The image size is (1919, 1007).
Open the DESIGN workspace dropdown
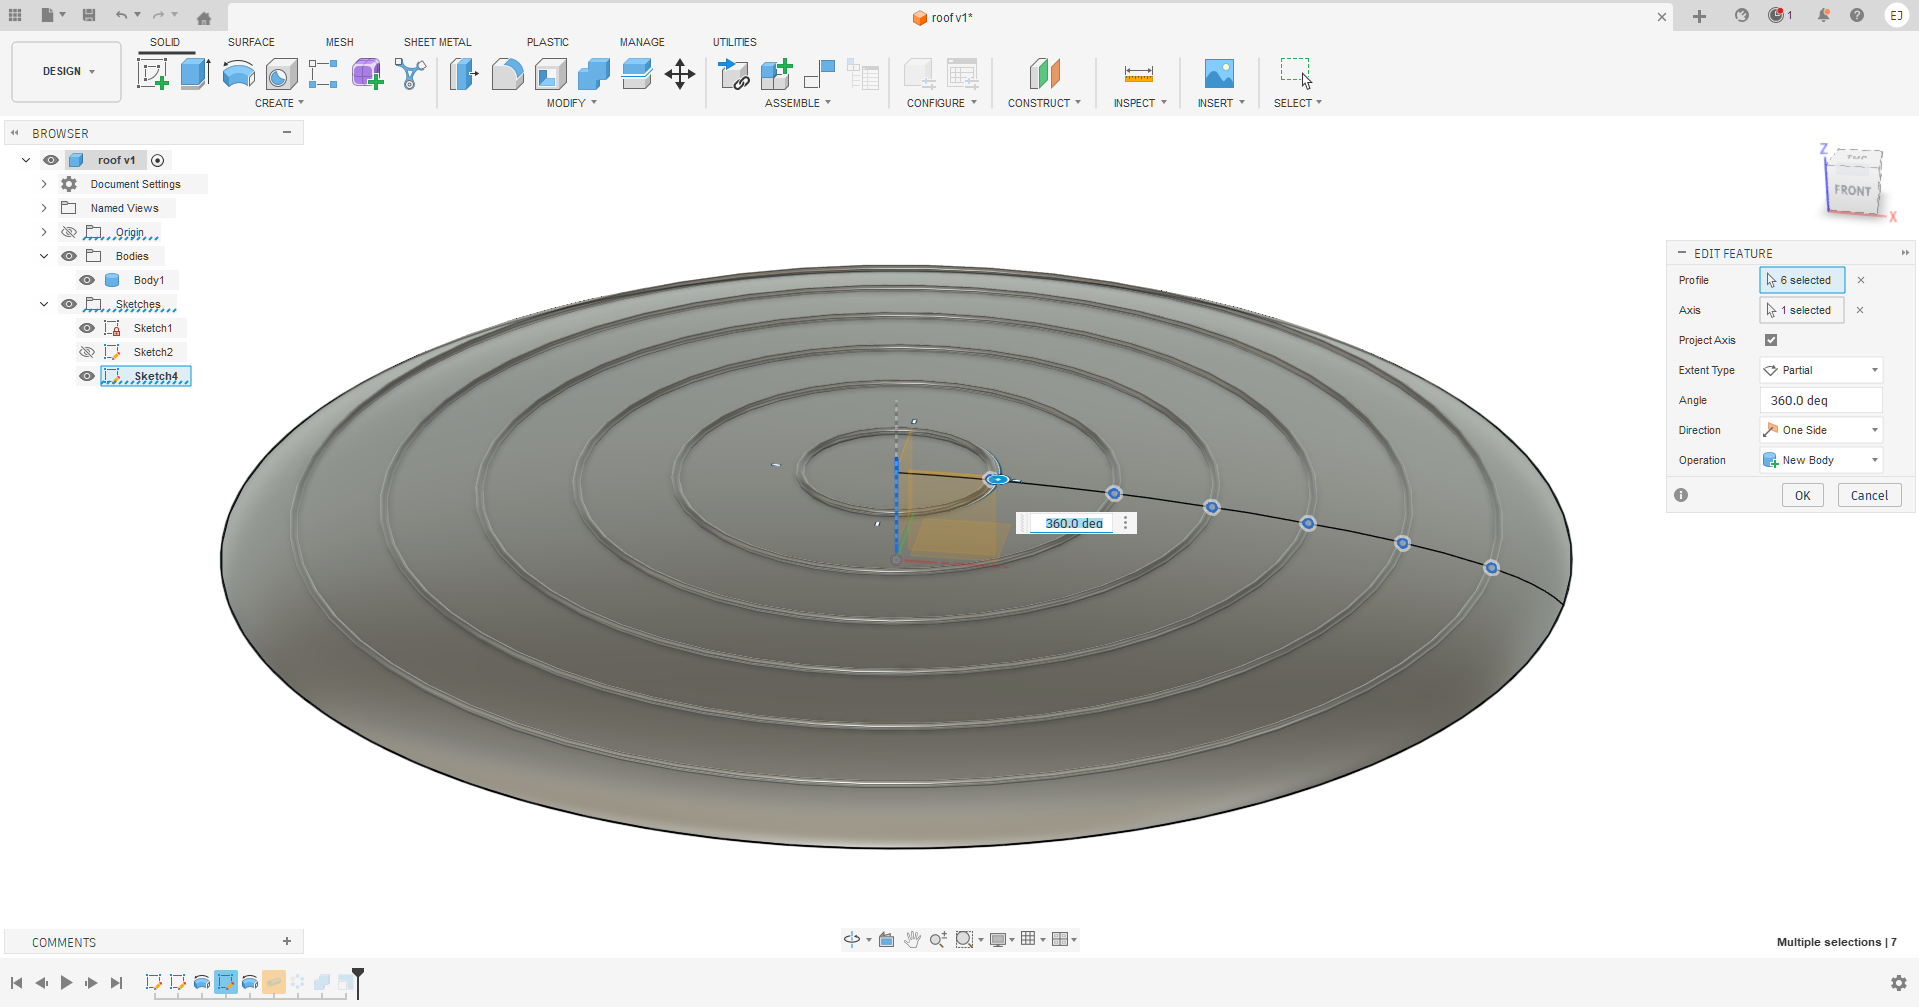coord(67,72)
